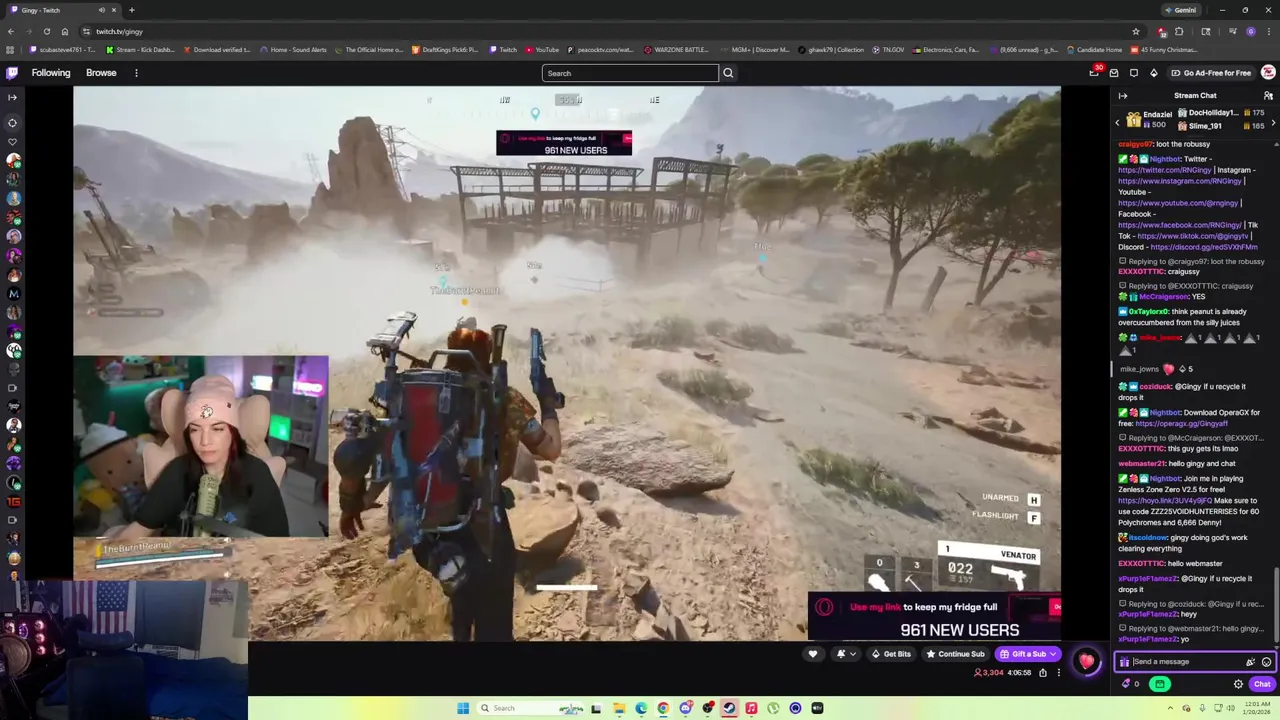This screenshot has width=1280, height=720.
Task: Open the mail-style icon left of Whispers
Action: click(1114, 73)
